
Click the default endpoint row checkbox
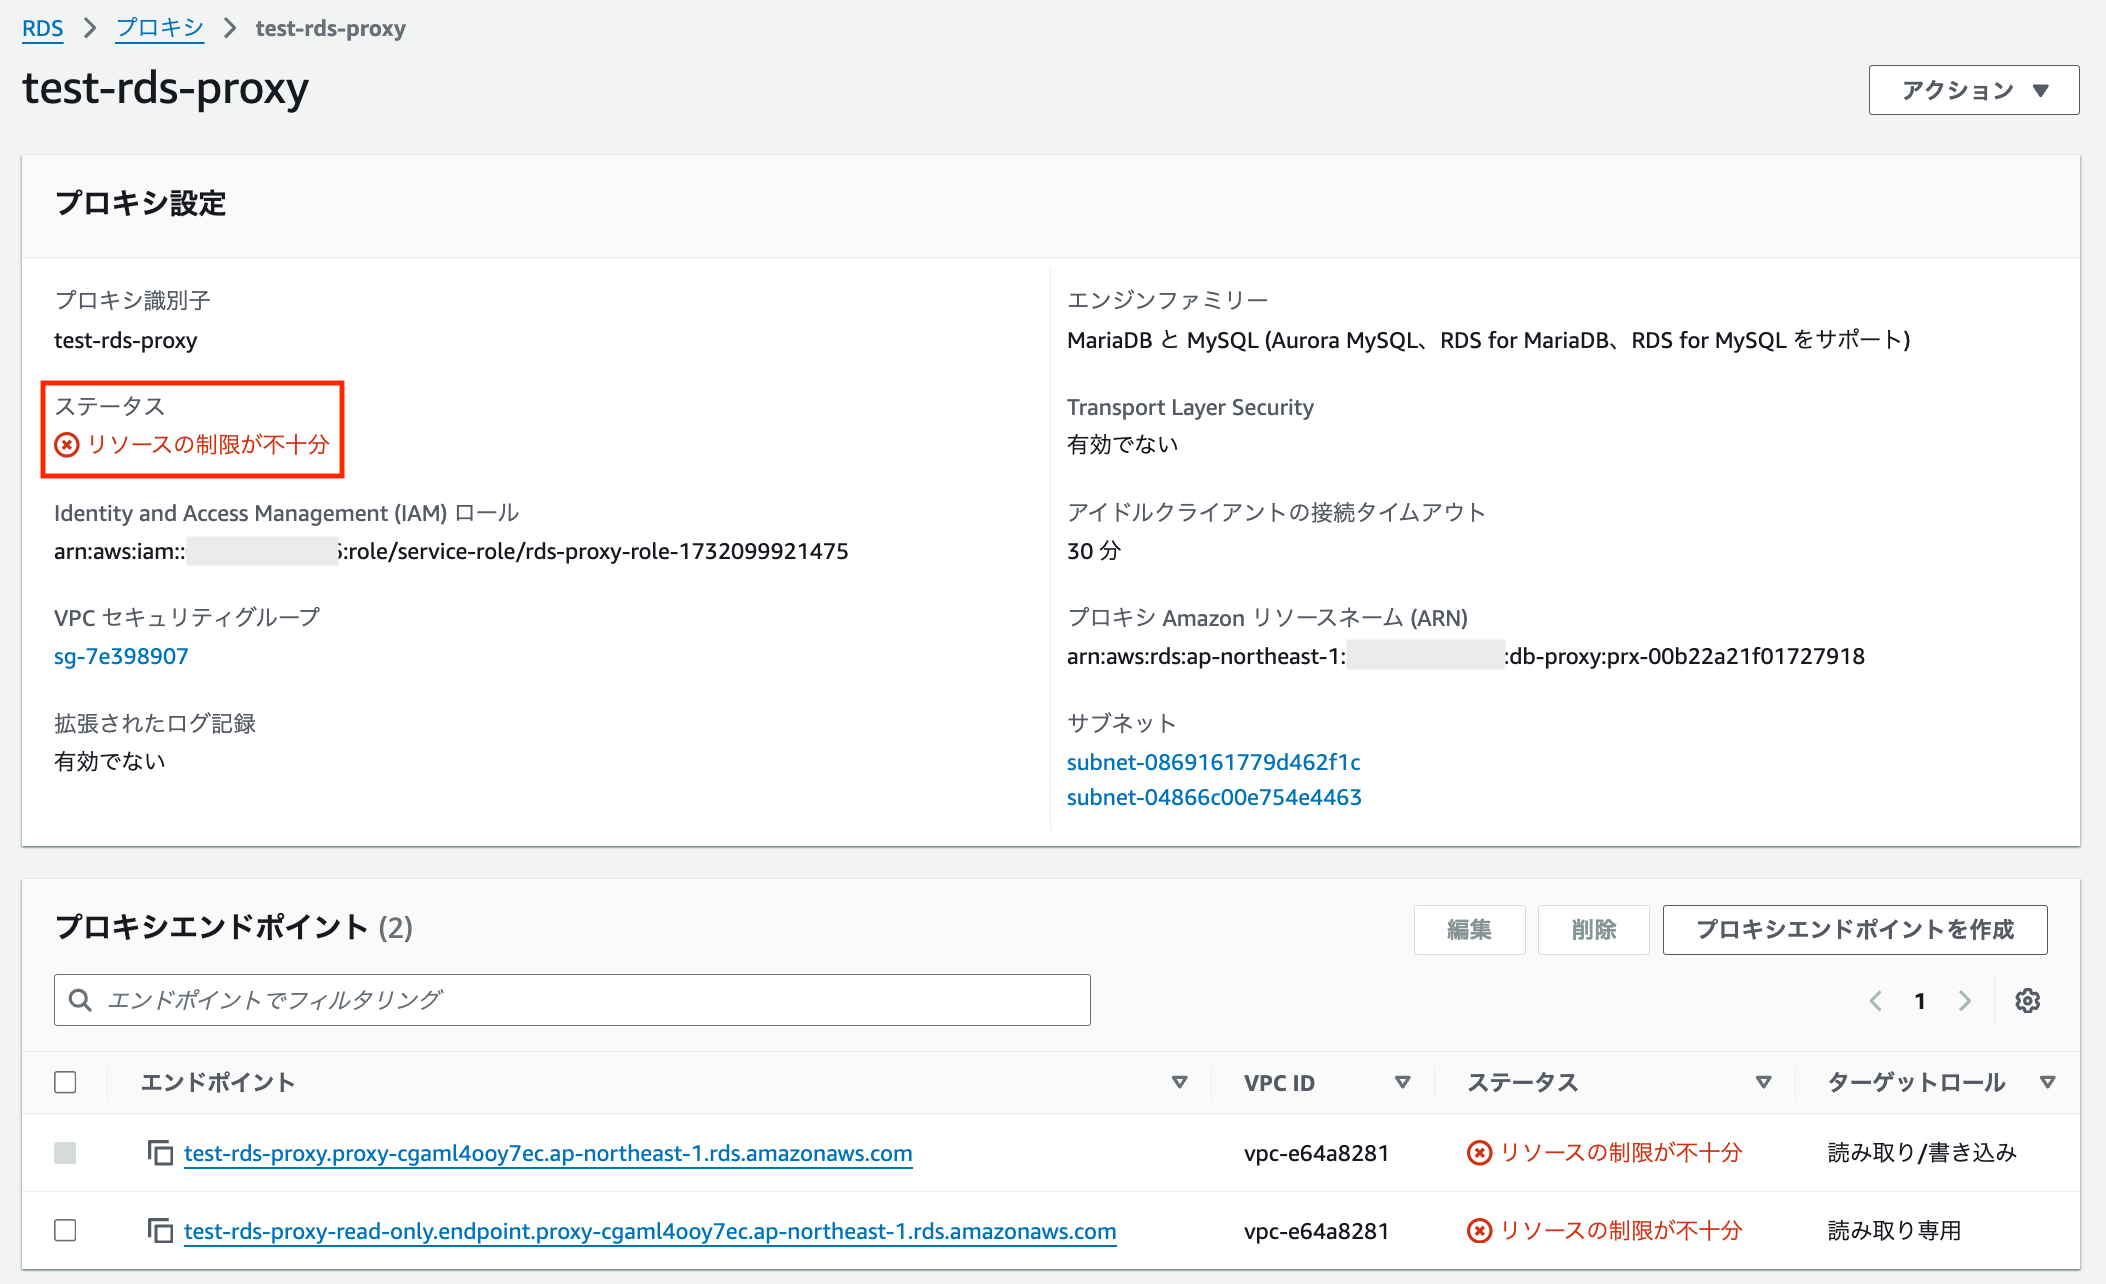point(65,1153)
